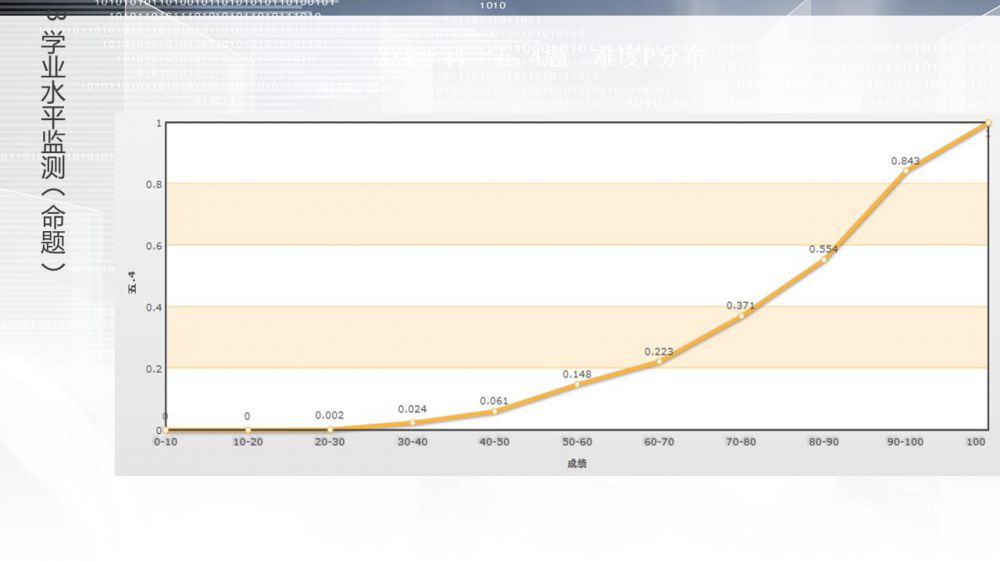The height and width of the screenshot is (562, 1000).
Task: Select the 0.002 data point marker
Action: coord(330,429)
